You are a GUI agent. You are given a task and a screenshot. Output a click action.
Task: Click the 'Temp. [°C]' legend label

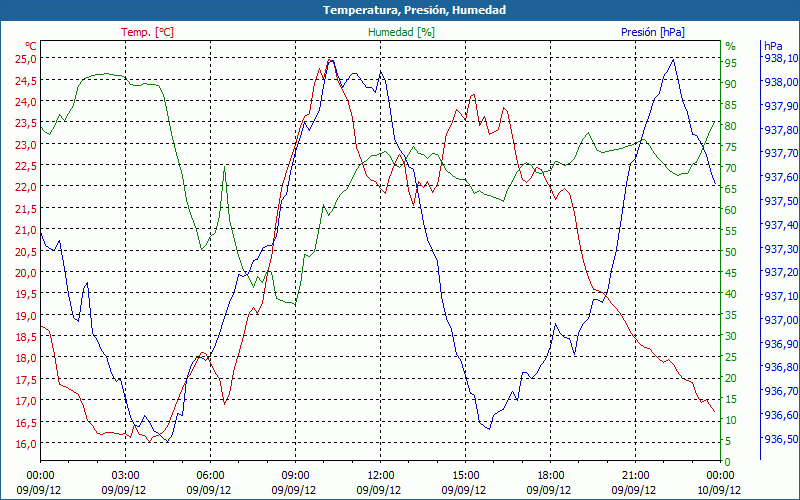(x=147, y=32)
